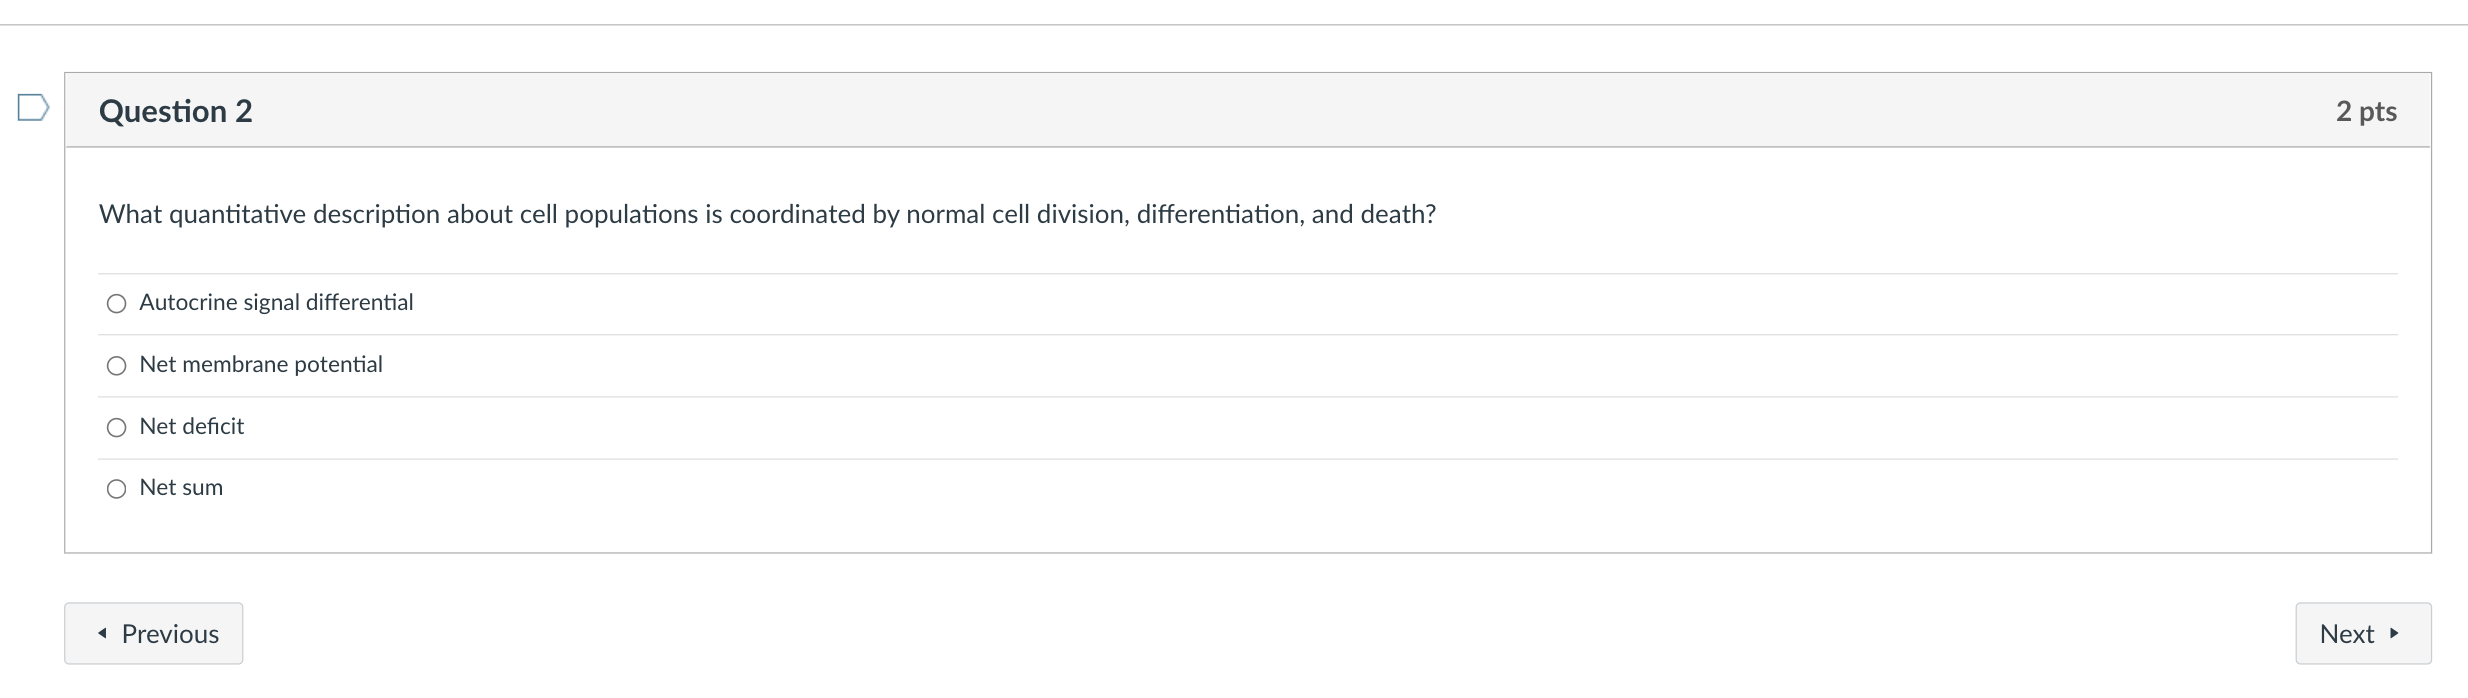
Task: Flag Question 2 for review
Action: pyautogui.click(x=33, y=107)
